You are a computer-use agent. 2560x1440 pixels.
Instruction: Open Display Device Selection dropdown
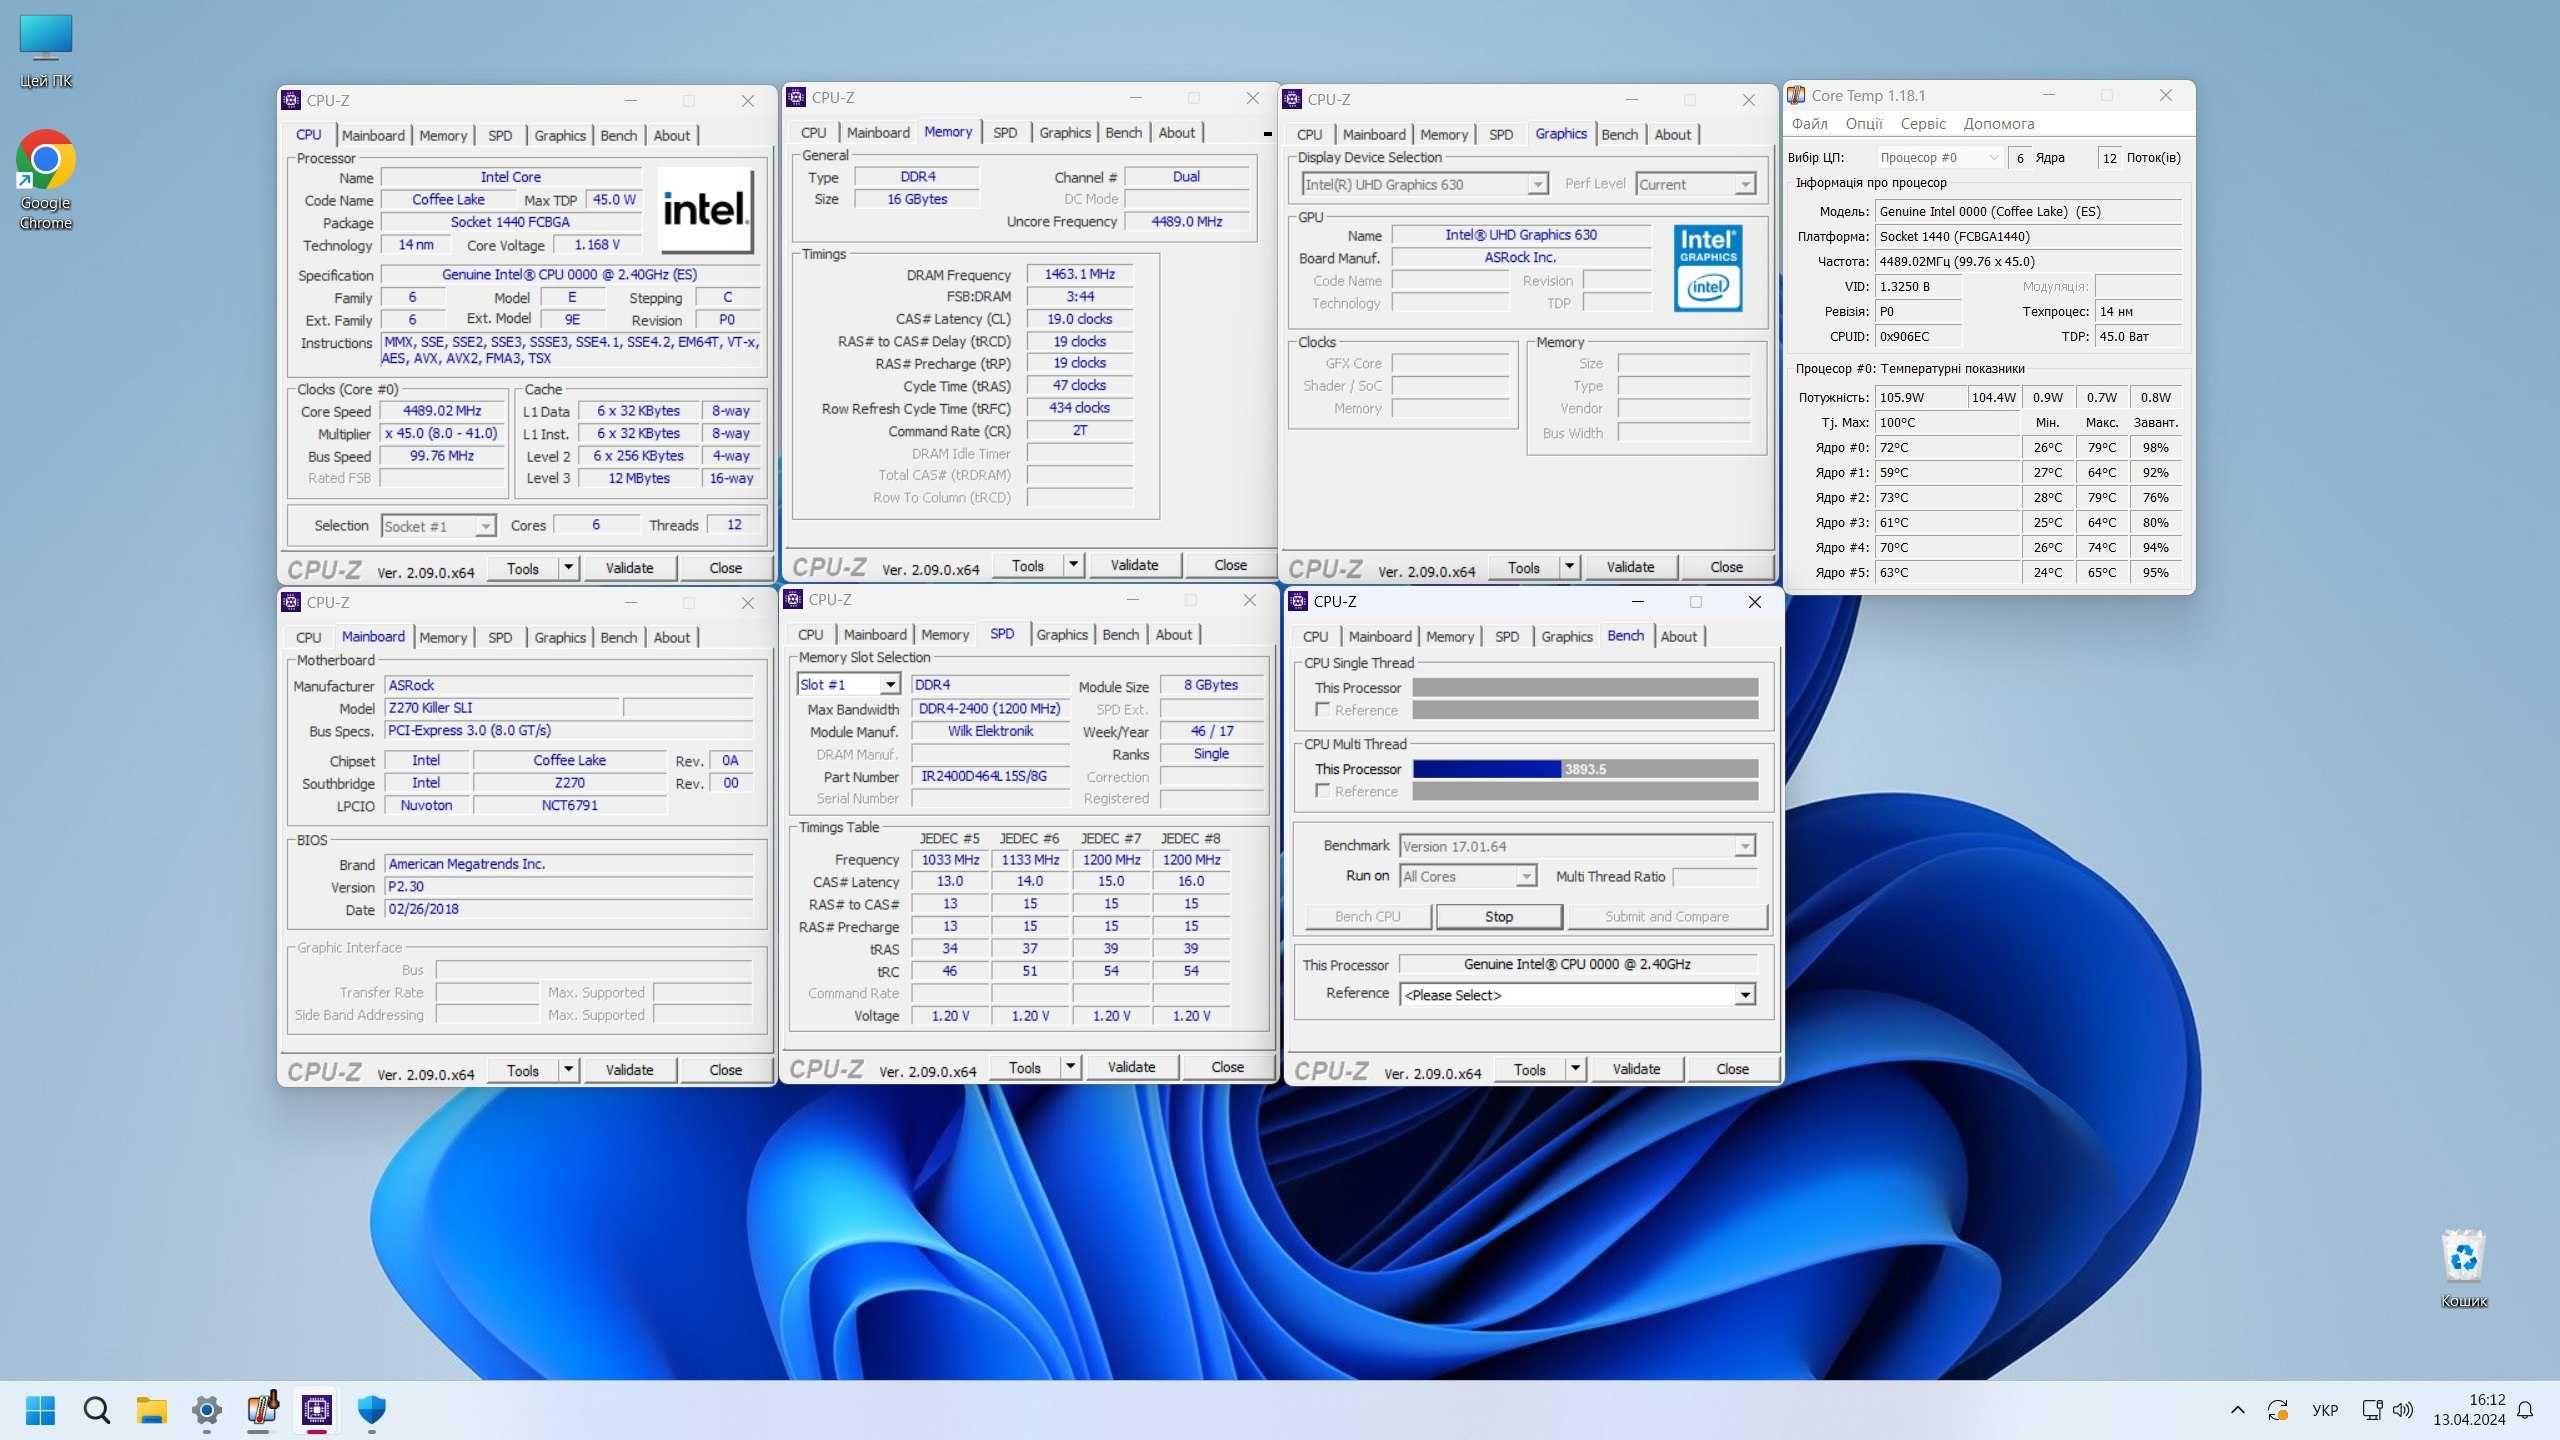[x=1425, y=184]
